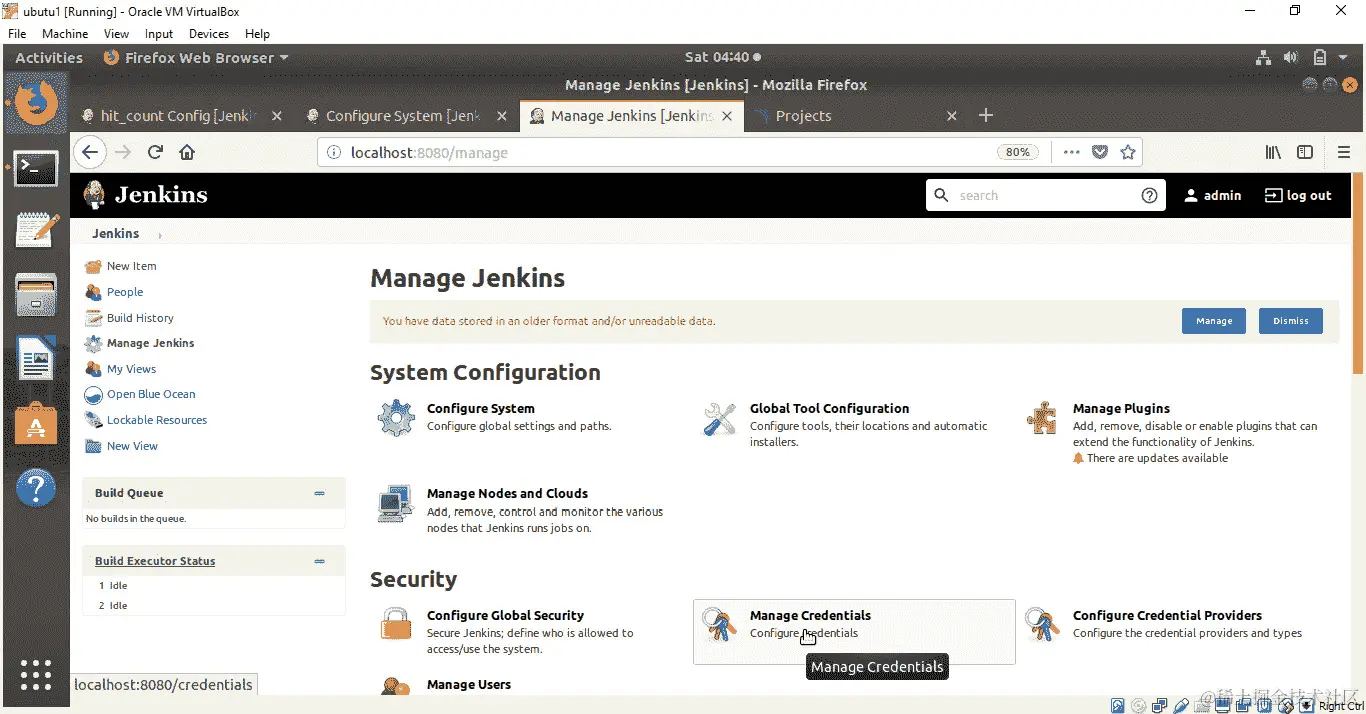Click the 80% page zoom control
Image resolution: width=1366 pixels, height=714 pixels.
(1018, 151)
